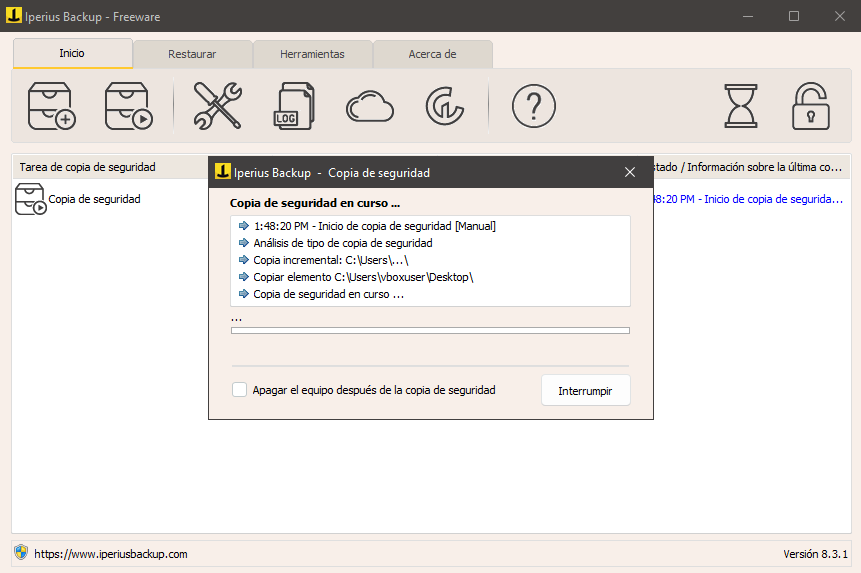This screenshot has height=573, width=861.
Task: Select the Copia de seguridad task row
Action: click(x=94, y=199)
